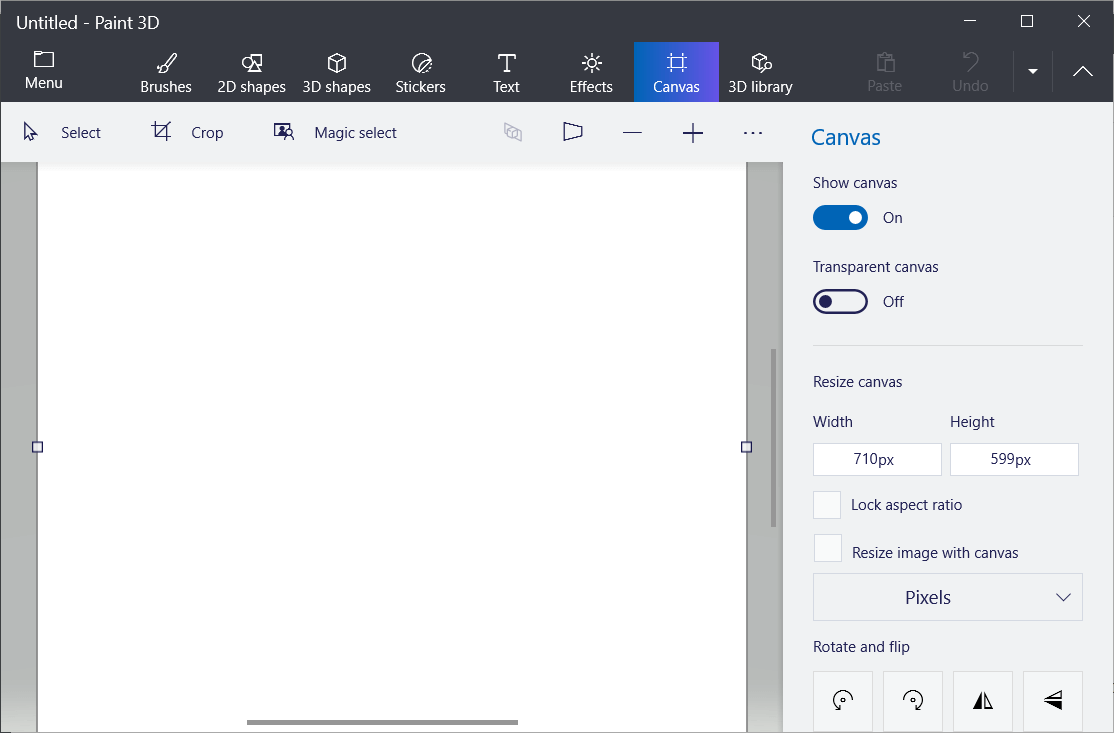Rotate the canvas left
Viewport: 1114px width, 733px height.
[x=843, y=701]
